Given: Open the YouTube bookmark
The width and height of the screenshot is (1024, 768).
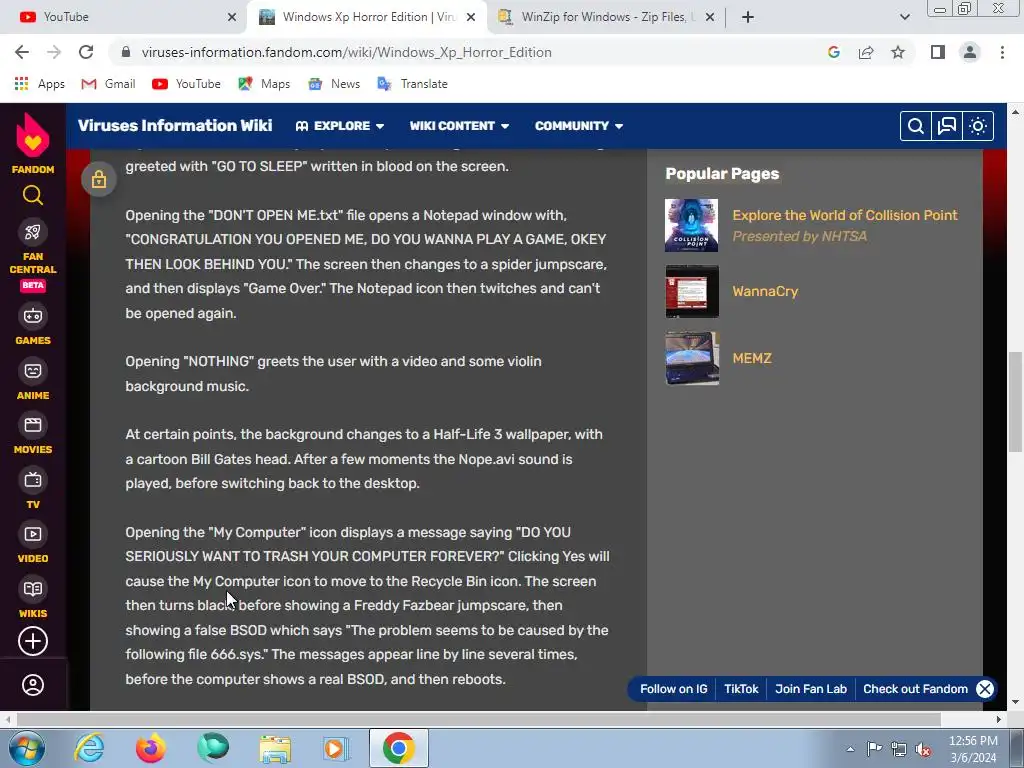Looking at the screenshot, I should 186,84.
